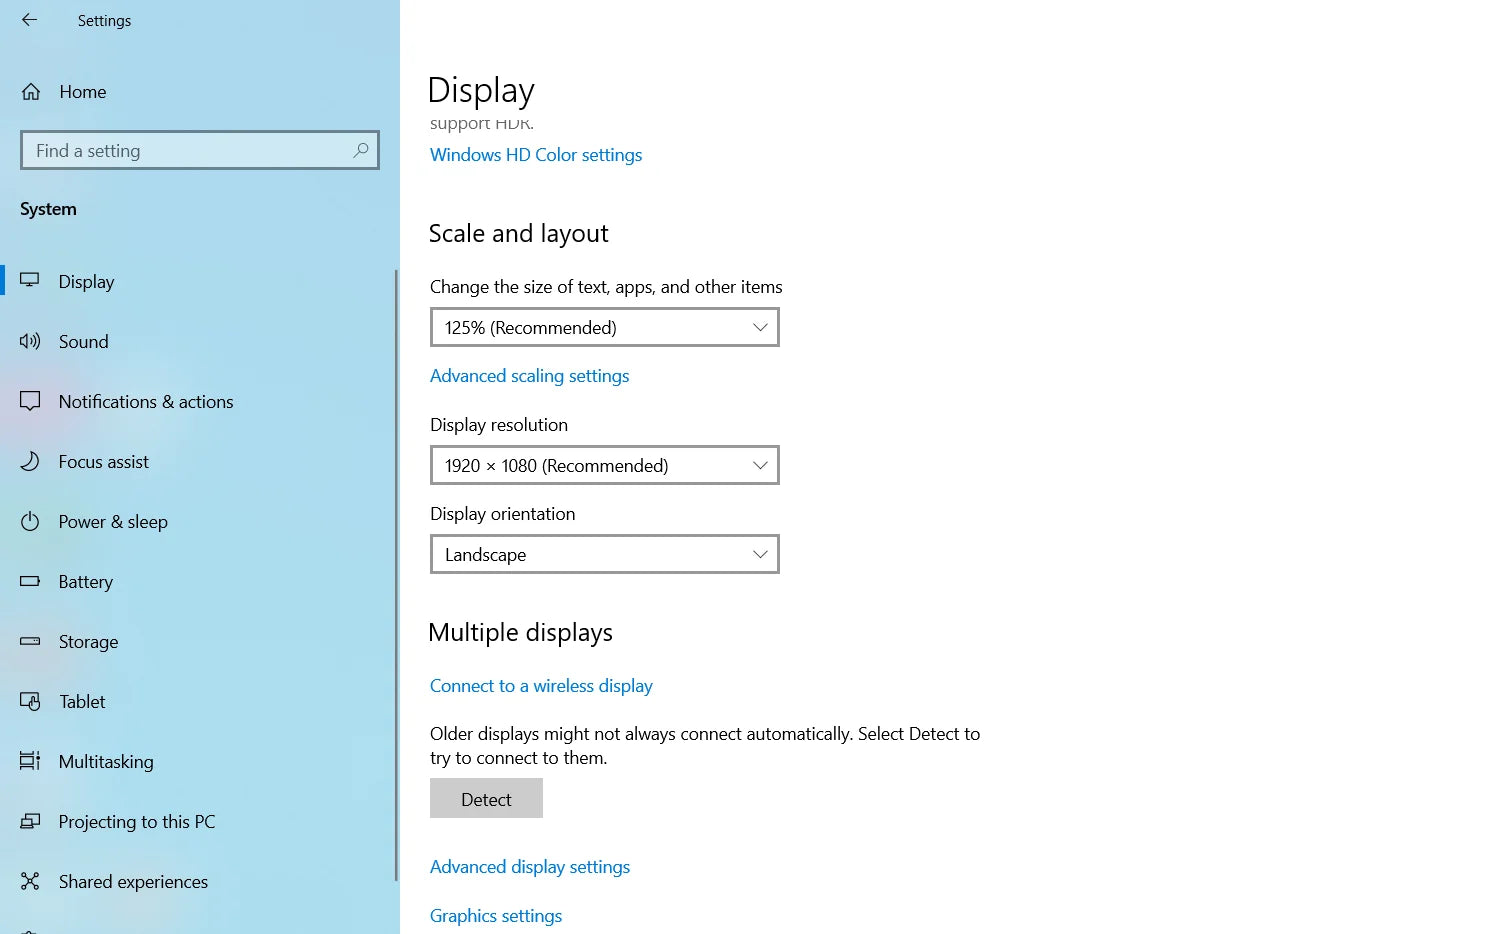Open Graphics settings link

tap(496, 916)
